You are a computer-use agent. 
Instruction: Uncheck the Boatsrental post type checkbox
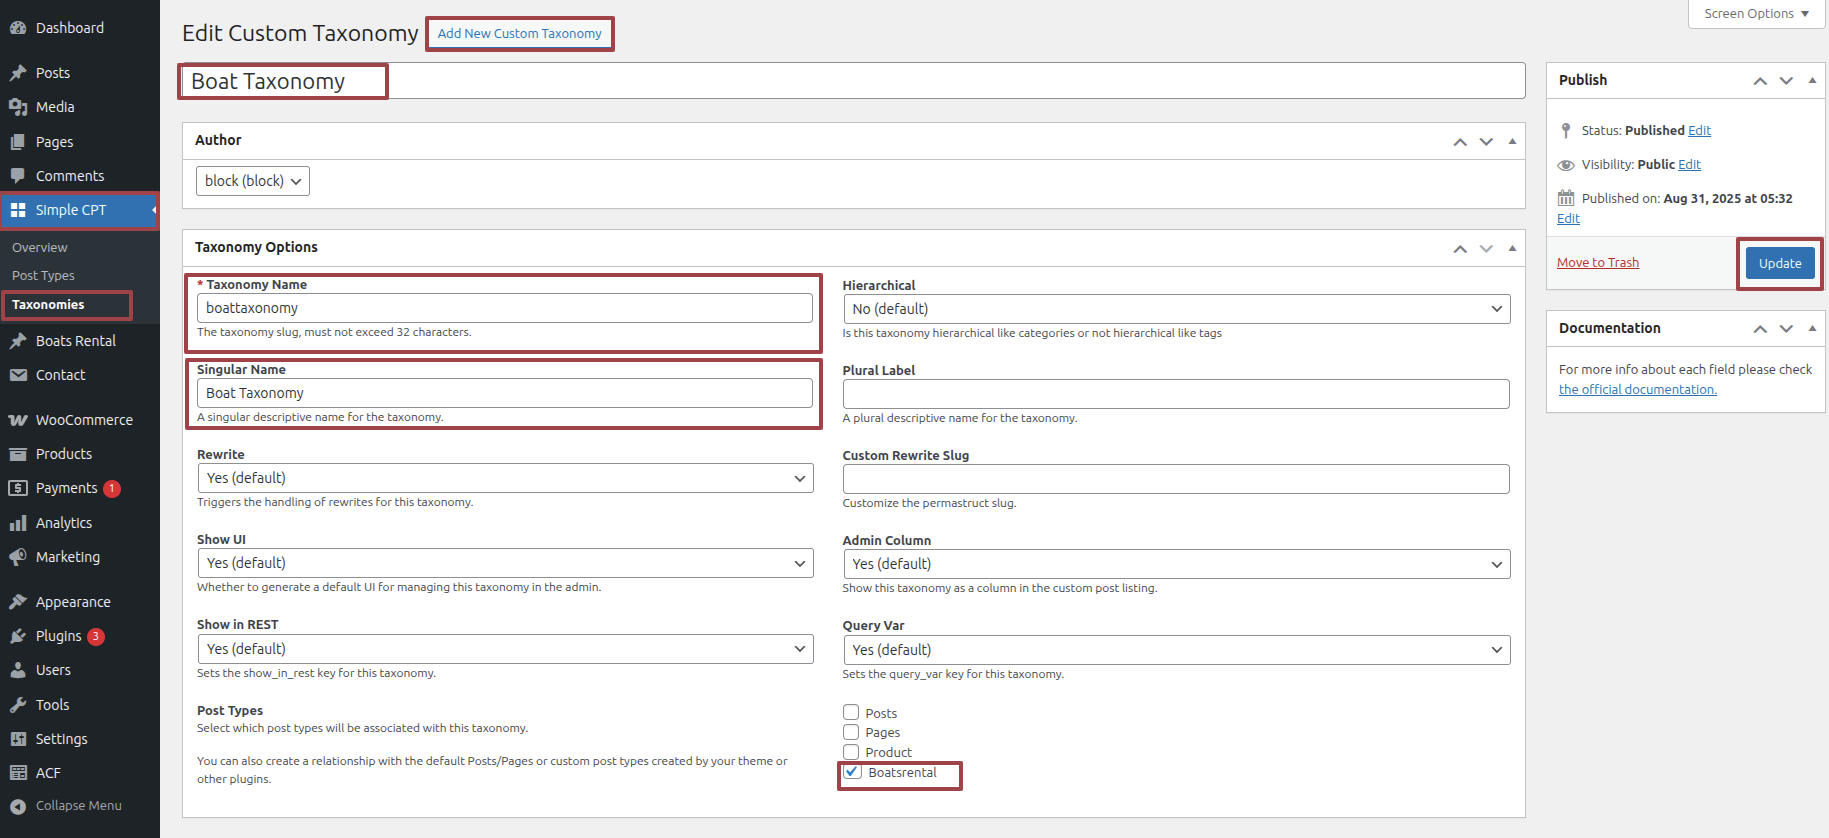click(x=852, y=772)
